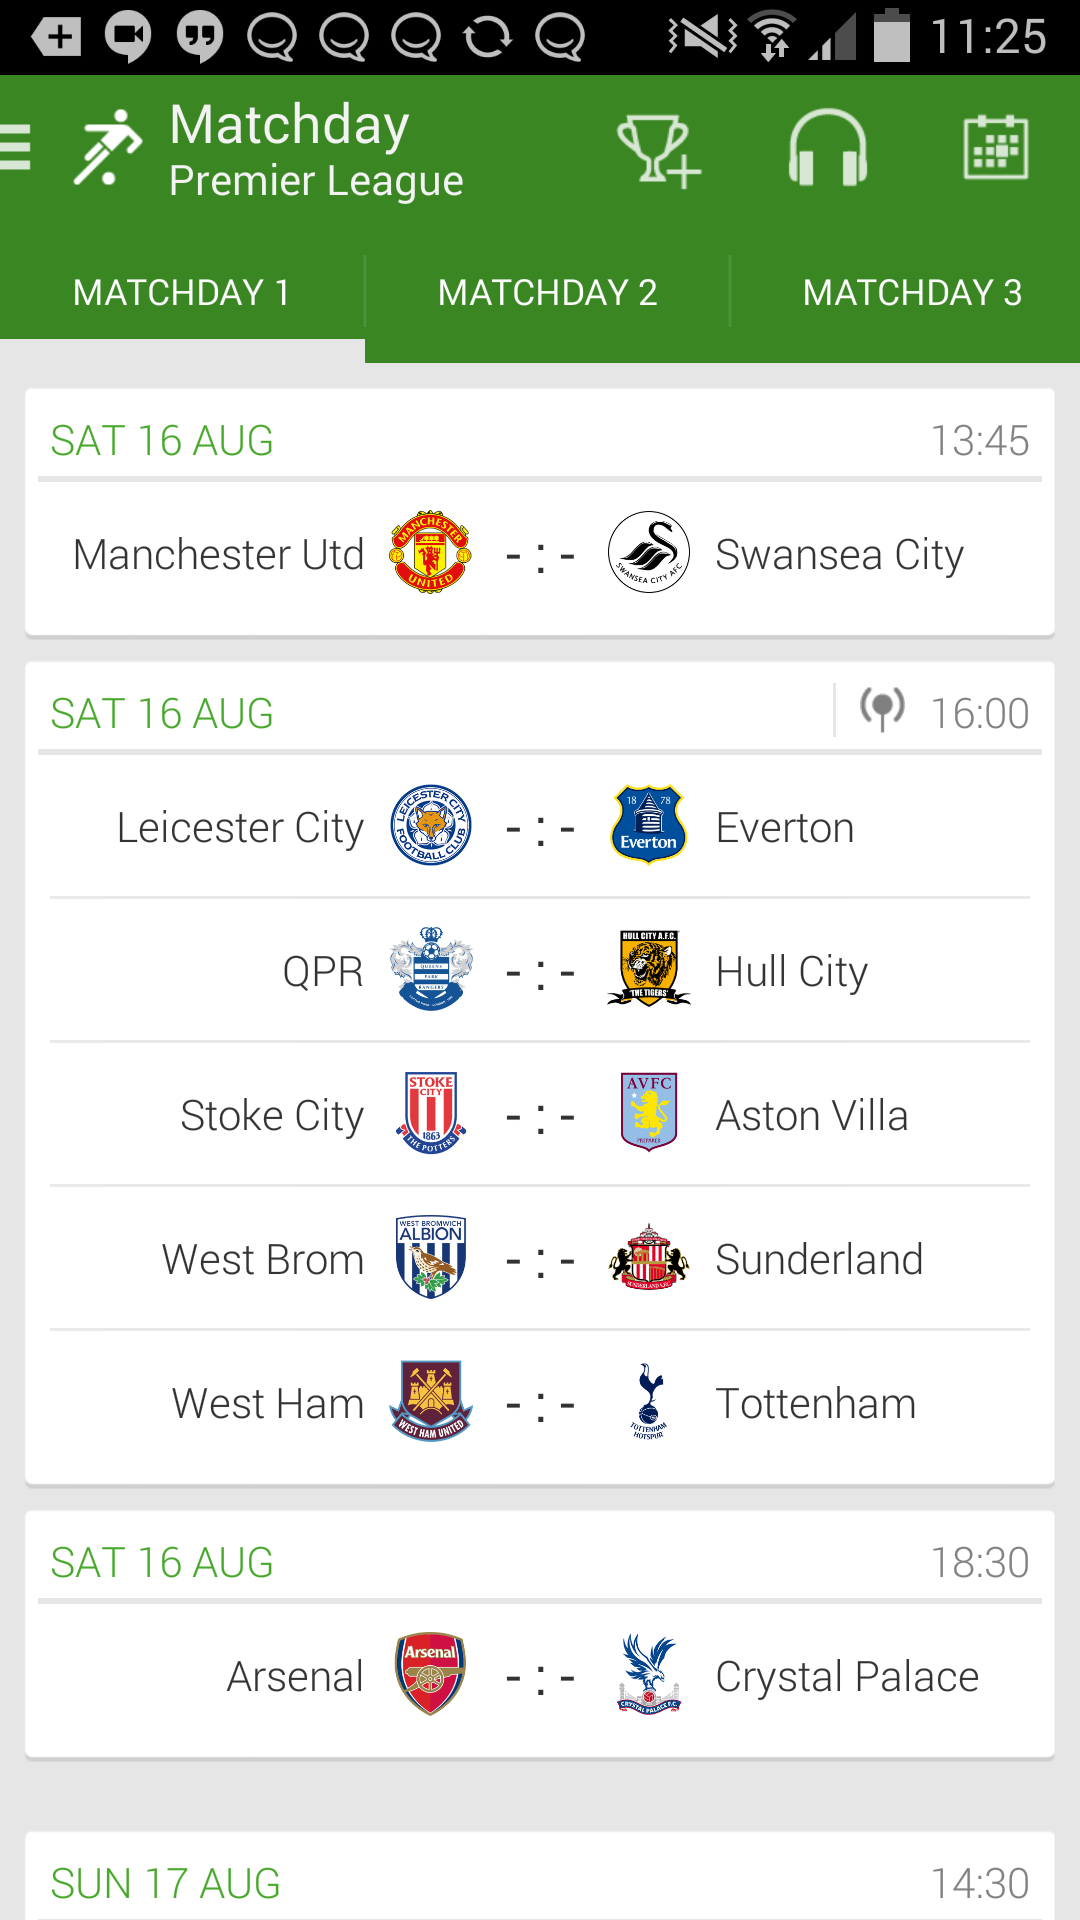Tap the Arsenal club crest

click(x=430, y=1675)
